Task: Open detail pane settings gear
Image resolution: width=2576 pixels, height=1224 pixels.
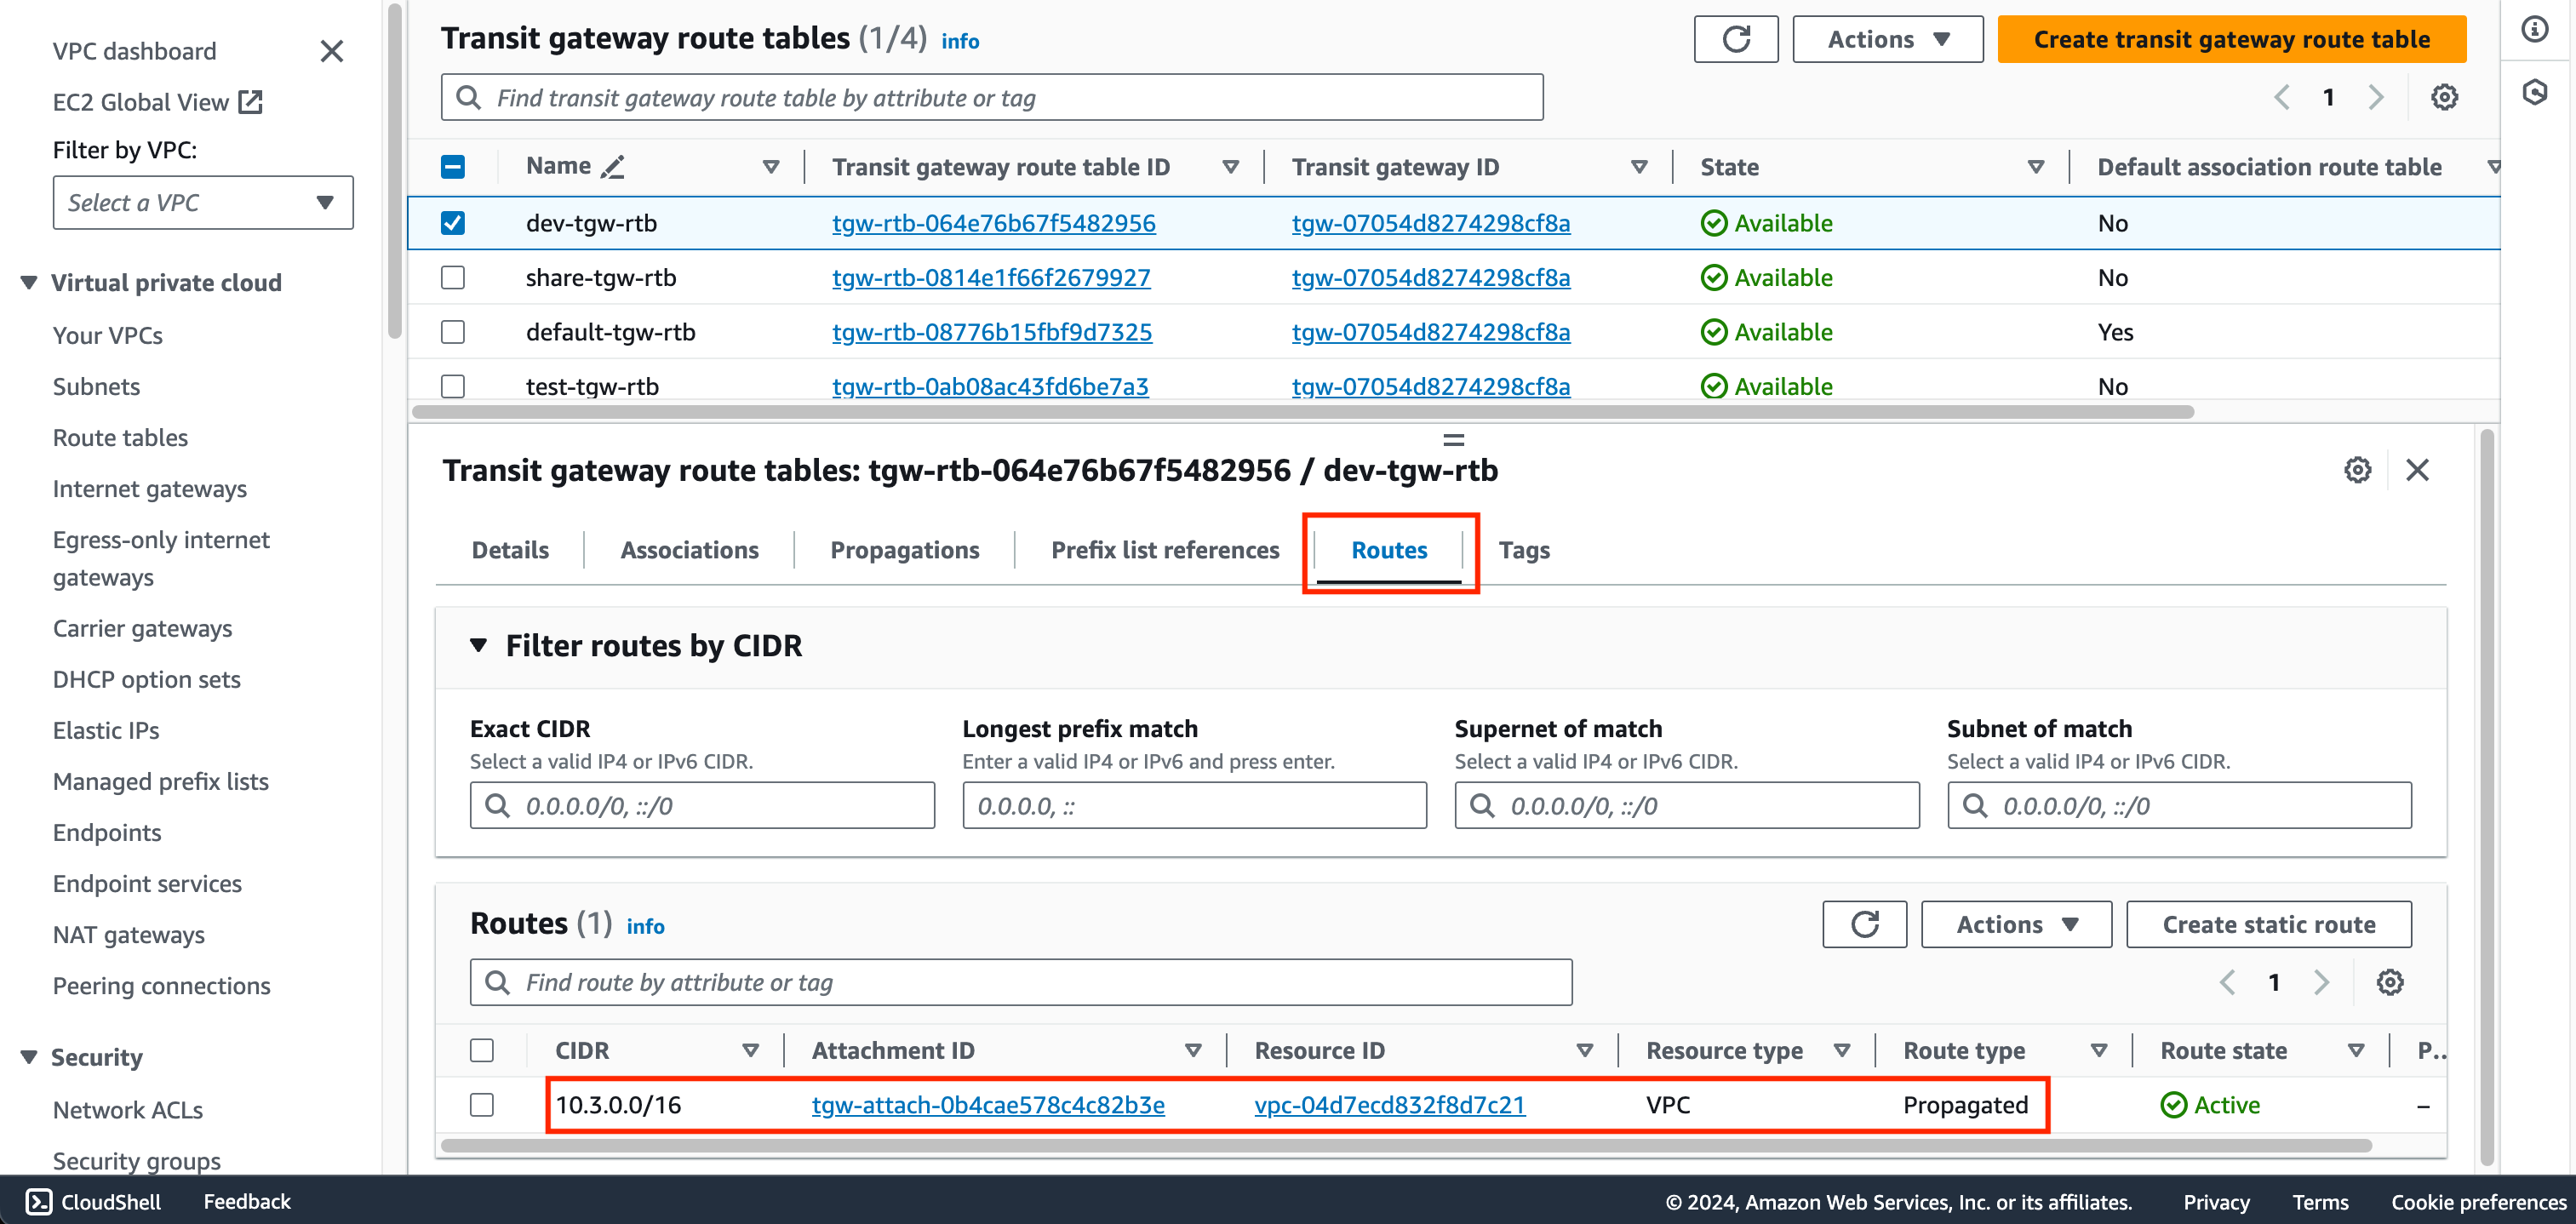Action: (x=2357, y=470)
